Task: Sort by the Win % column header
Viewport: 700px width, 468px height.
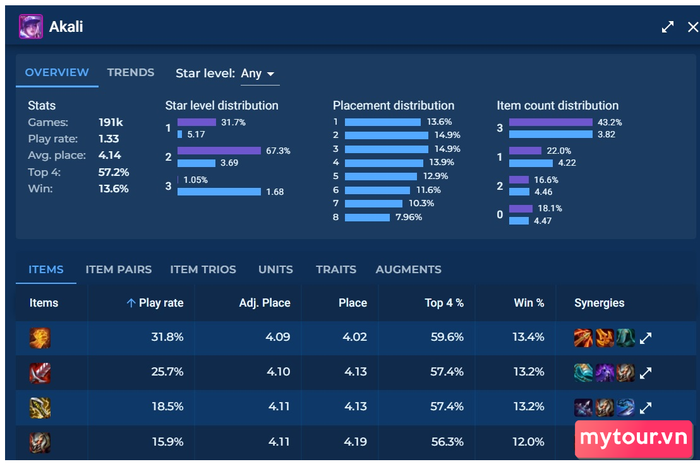Action: (x=529, y=303)
